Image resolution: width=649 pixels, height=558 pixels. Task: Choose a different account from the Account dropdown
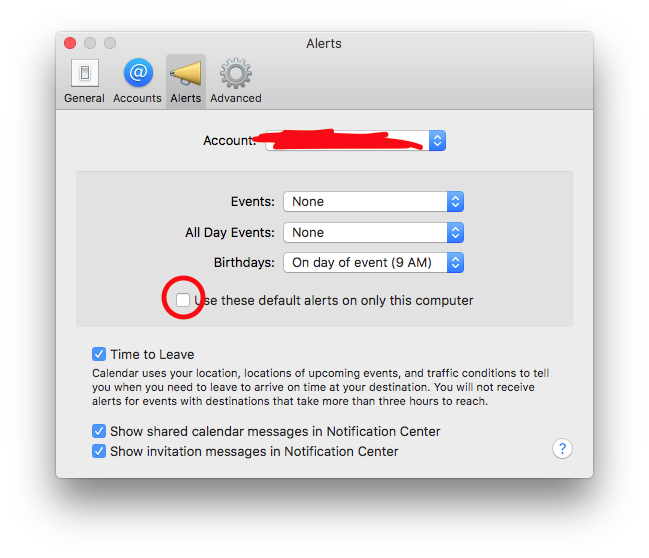(356, 140)
